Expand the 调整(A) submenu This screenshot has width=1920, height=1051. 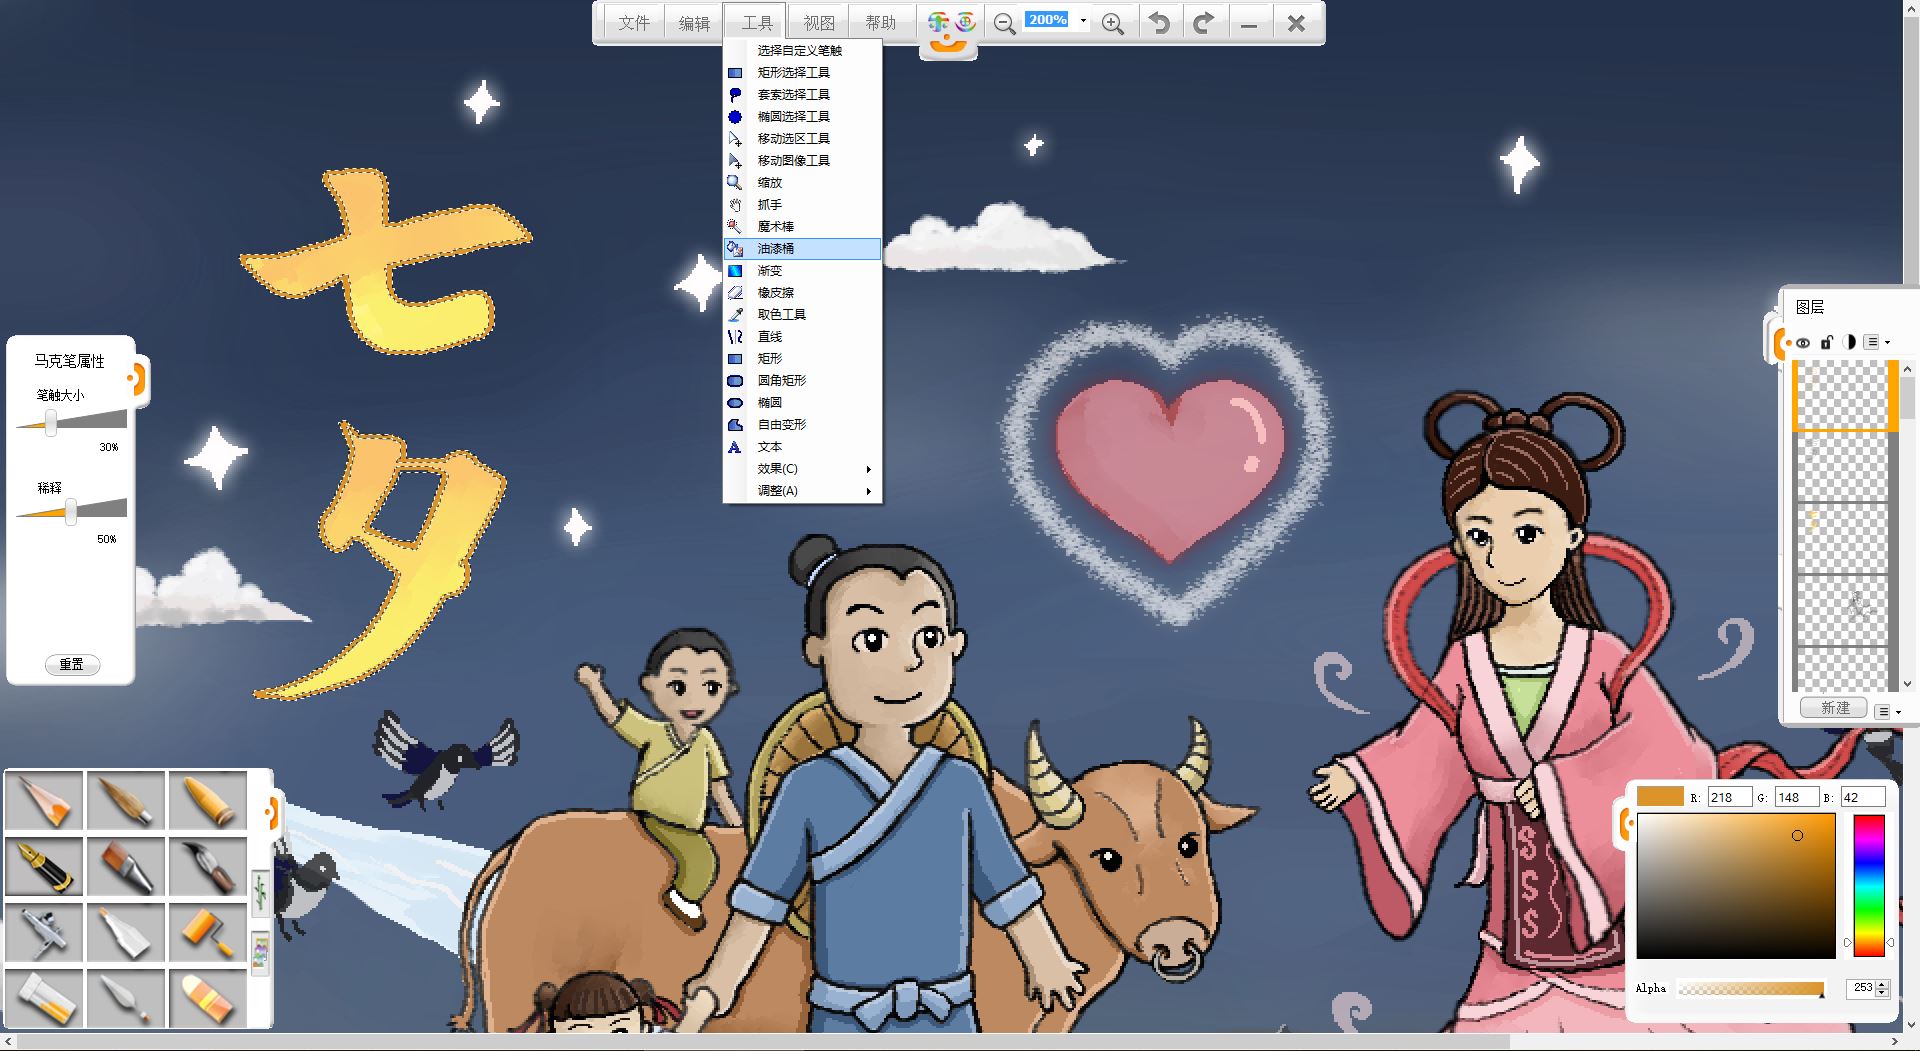(x=802, y=491)
